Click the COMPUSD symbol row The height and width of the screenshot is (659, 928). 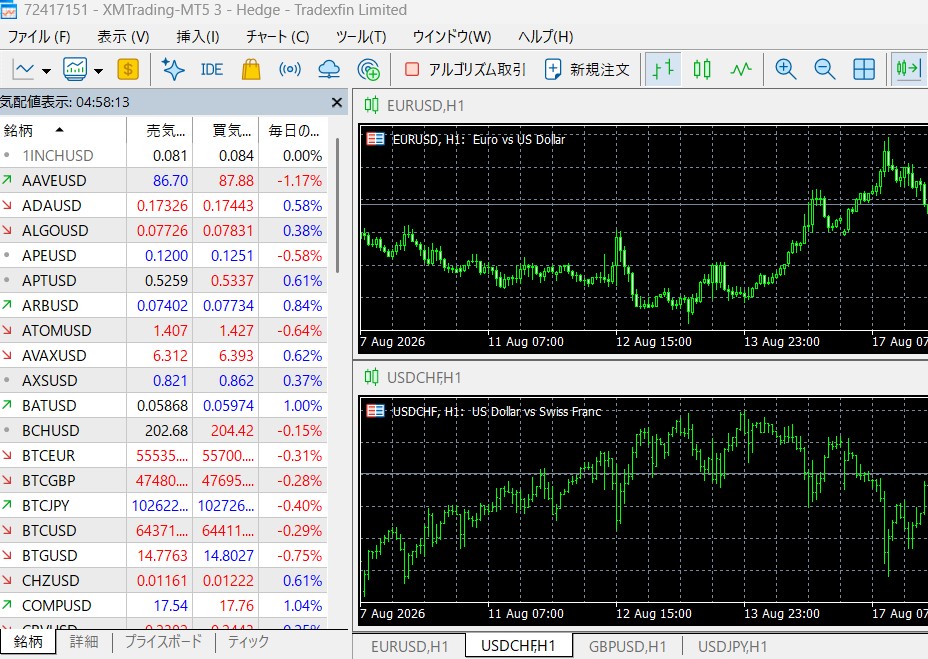click(x=163, y=606)
